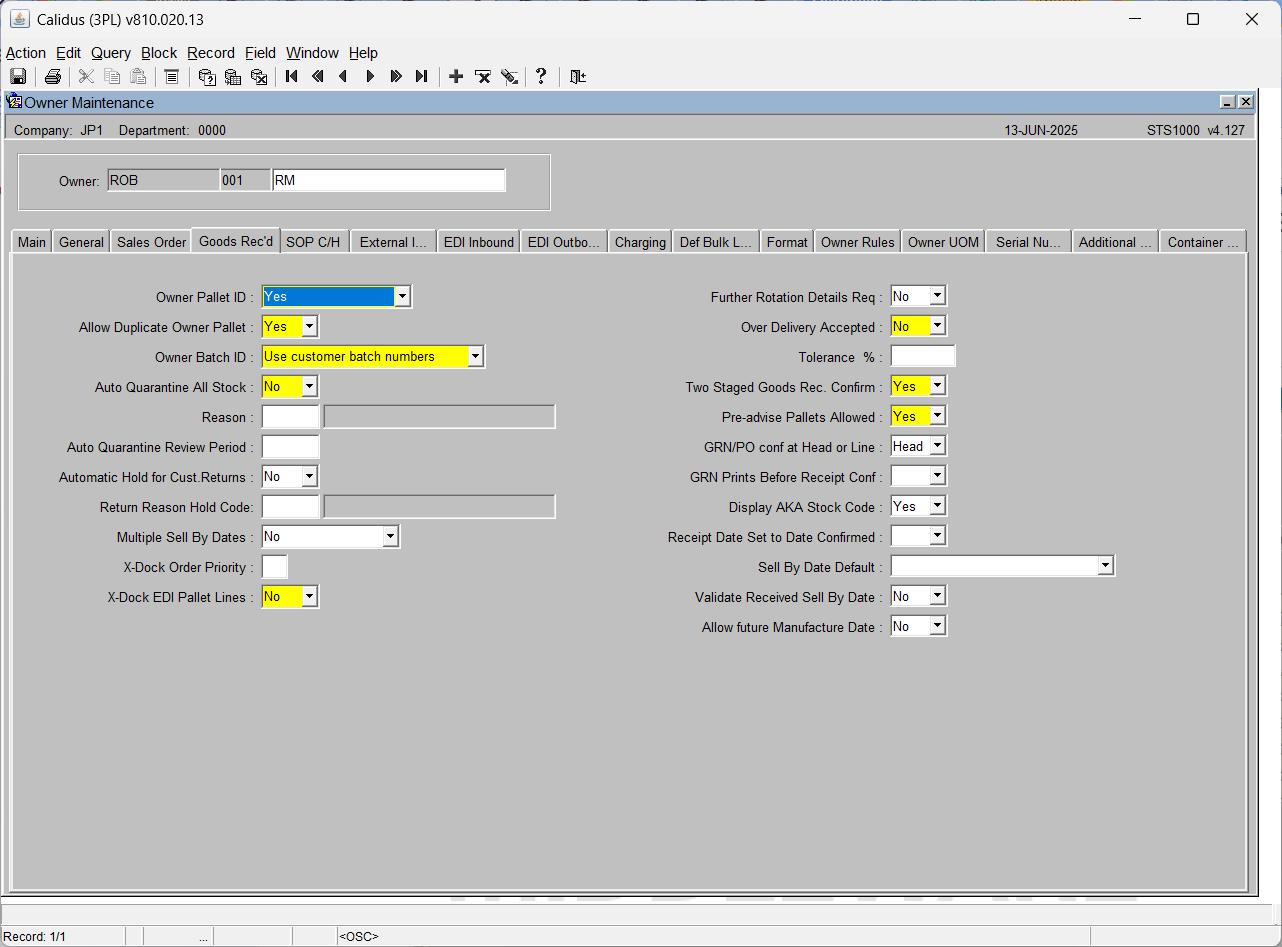Viewport: 1282px width, 947px height.
Task: Click the Tolerance % input field
Action: pos(923,357)
